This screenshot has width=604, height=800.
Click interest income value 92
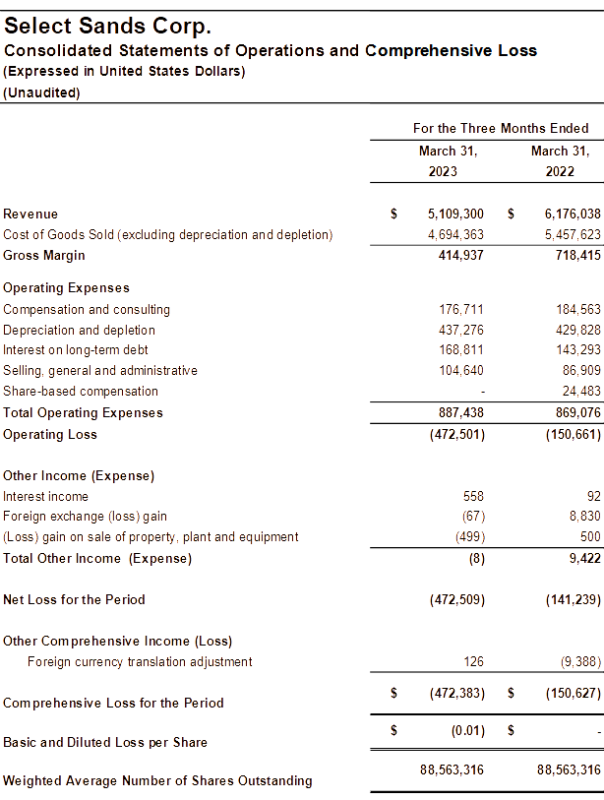[x=594, y=496]
